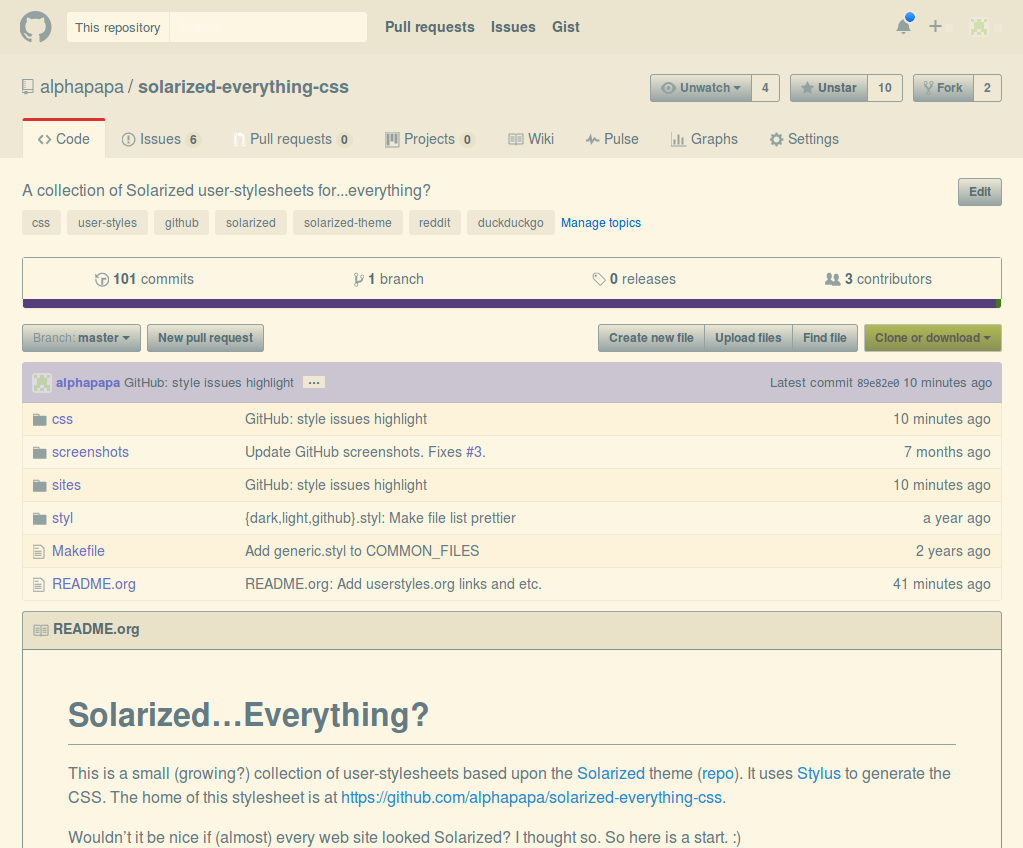Open issue #3 link in screenshots row
The image size is (1023, 848).
(474, 452)
